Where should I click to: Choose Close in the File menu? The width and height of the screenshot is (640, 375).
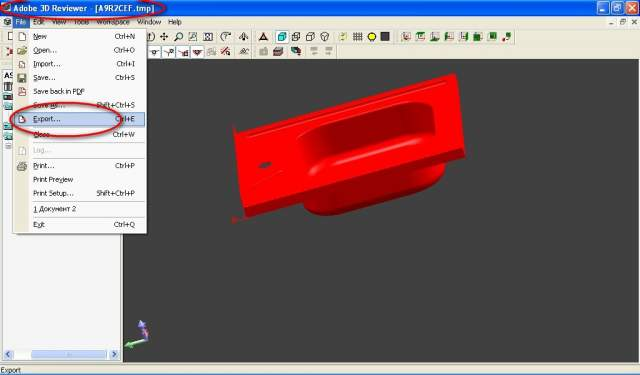click(x=80, y=134)
